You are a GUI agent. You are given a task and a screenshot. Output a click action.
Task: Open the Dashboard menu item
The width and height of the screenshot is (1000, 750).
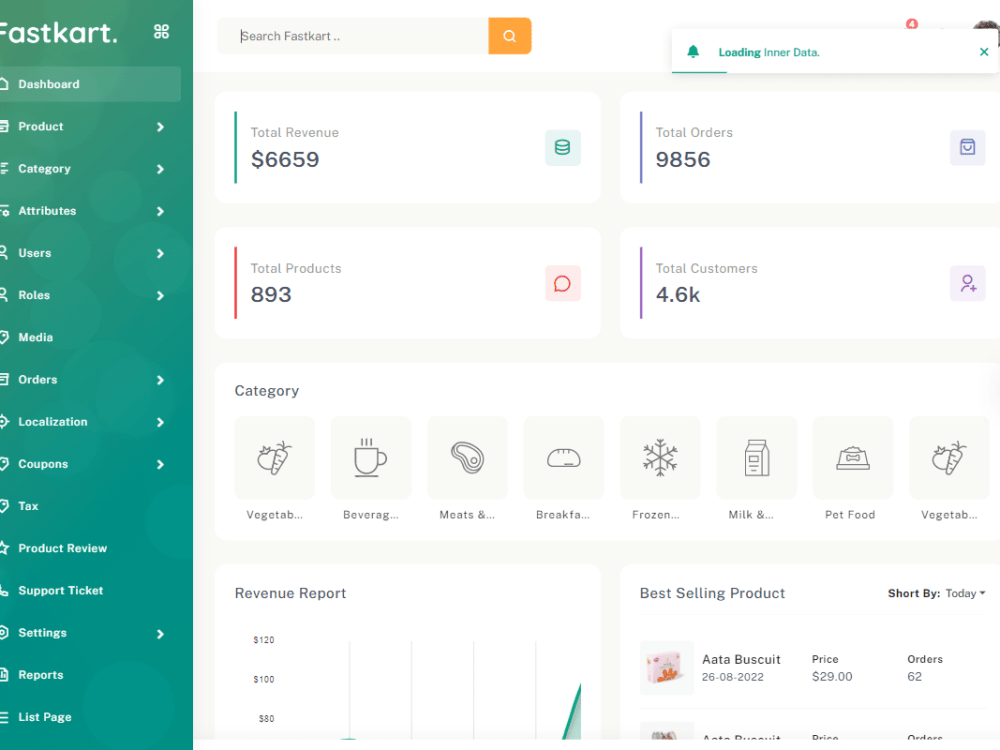click(89, 84)
